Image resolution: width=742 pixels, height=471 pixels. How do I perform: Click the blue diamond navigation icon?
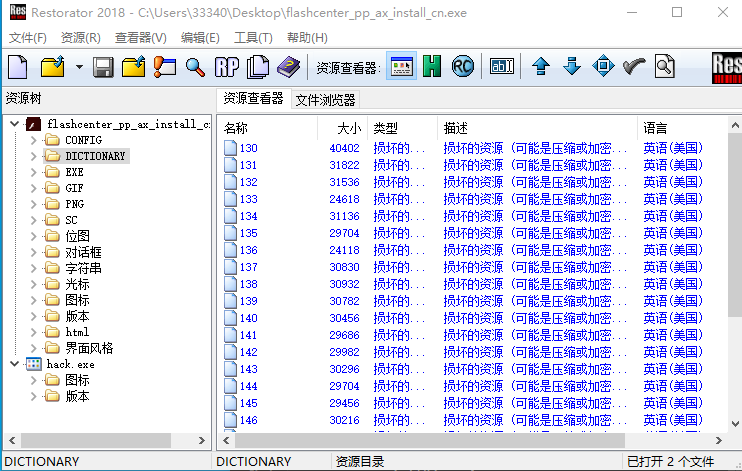[x=603, y=66]
